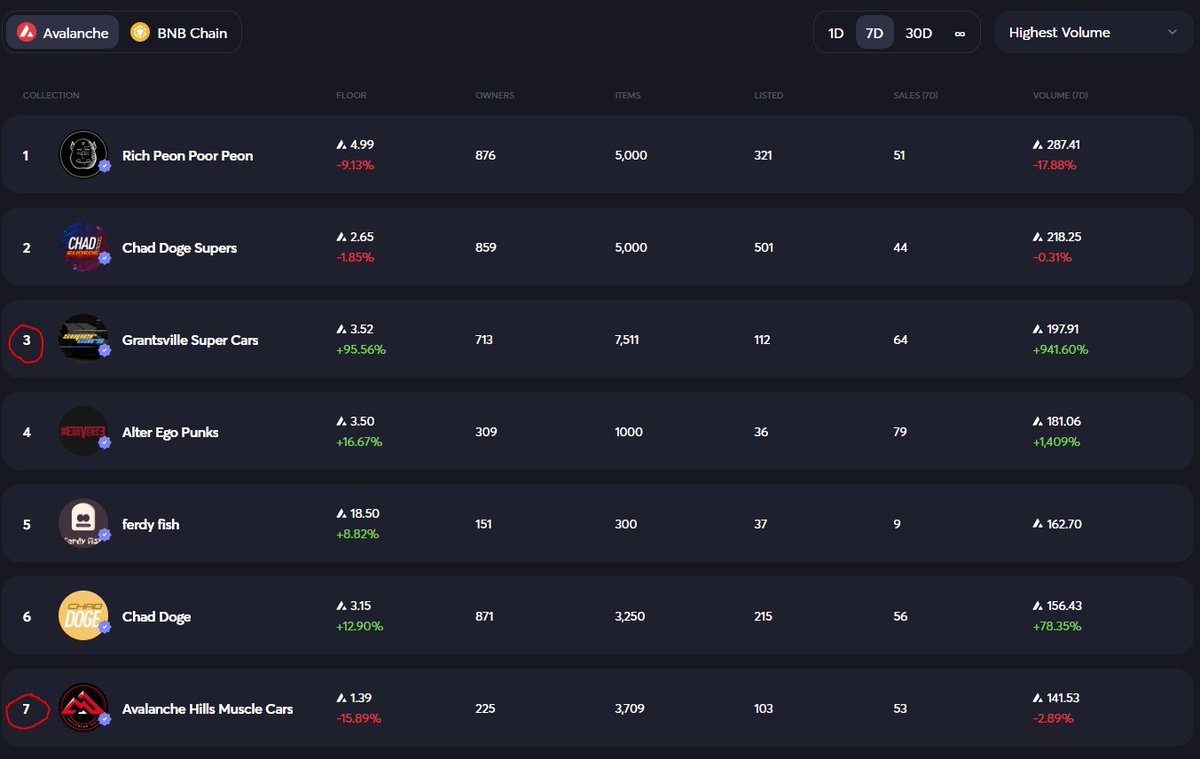1200x759 pixels.
Task: Select the Avalanche chain tab
Action: point(63,33)
